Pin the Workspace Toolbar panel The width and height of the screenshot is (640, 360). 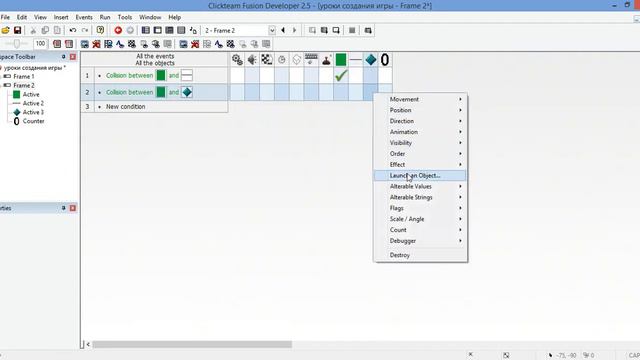click(x=63, y=57)
